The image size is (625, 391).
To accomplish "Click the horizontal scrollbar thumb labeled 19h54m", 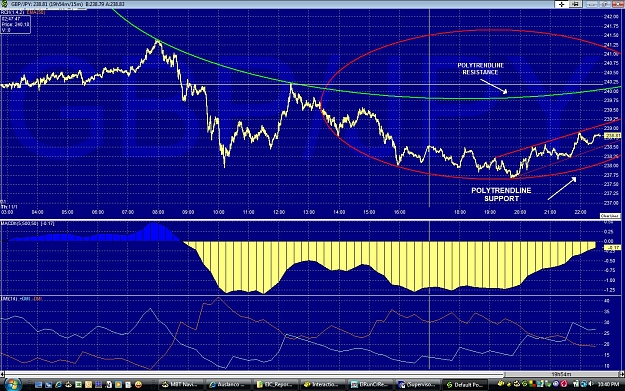I will pos(561,374).
